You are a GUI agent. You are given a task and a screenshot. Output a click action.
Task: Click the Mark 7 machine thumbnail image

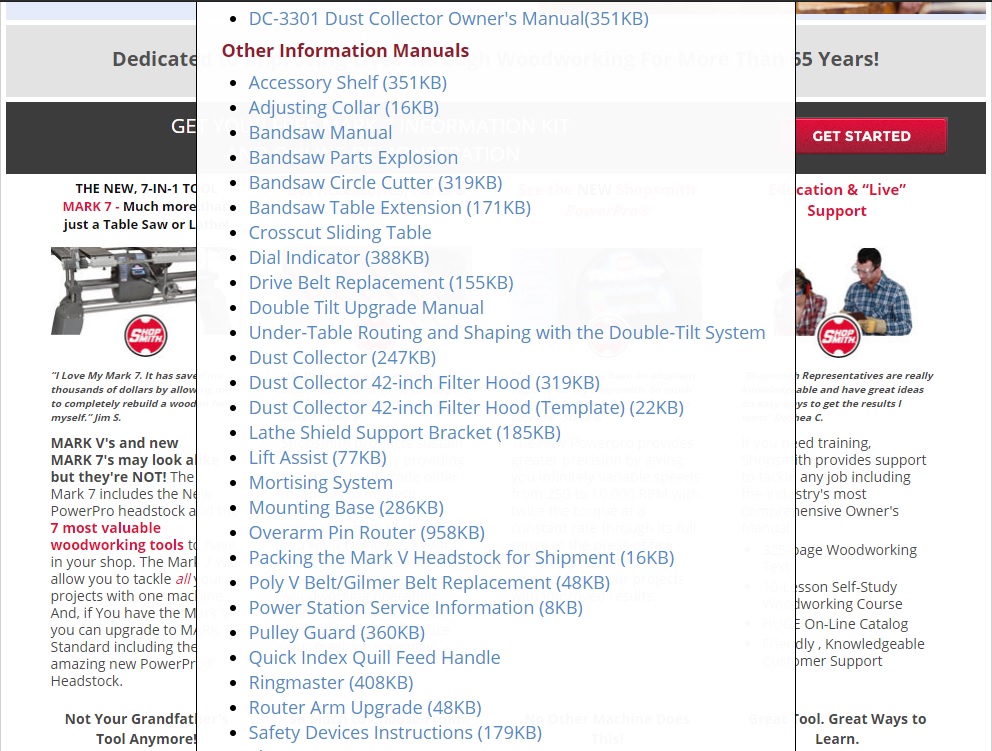[x=123, y=291]
